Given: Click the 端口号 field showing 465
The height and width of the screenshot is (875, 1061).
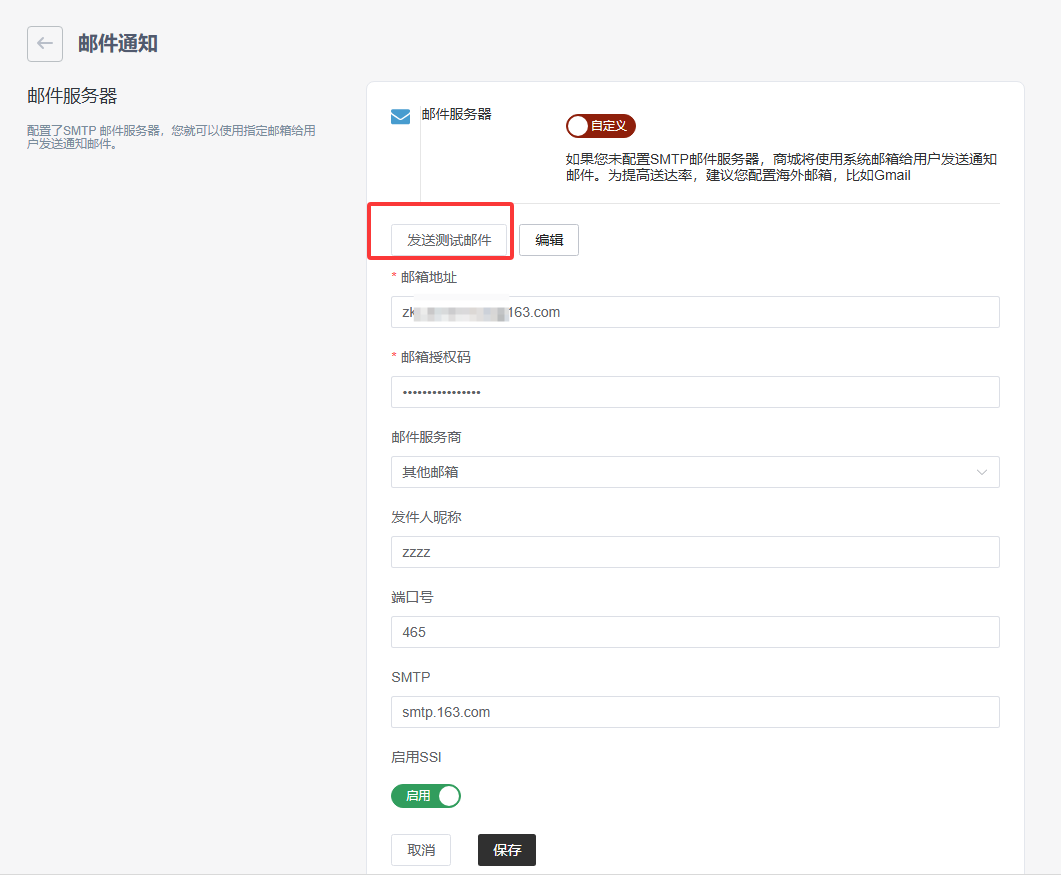Looking at the screenshot, I should tap(694, 632).
